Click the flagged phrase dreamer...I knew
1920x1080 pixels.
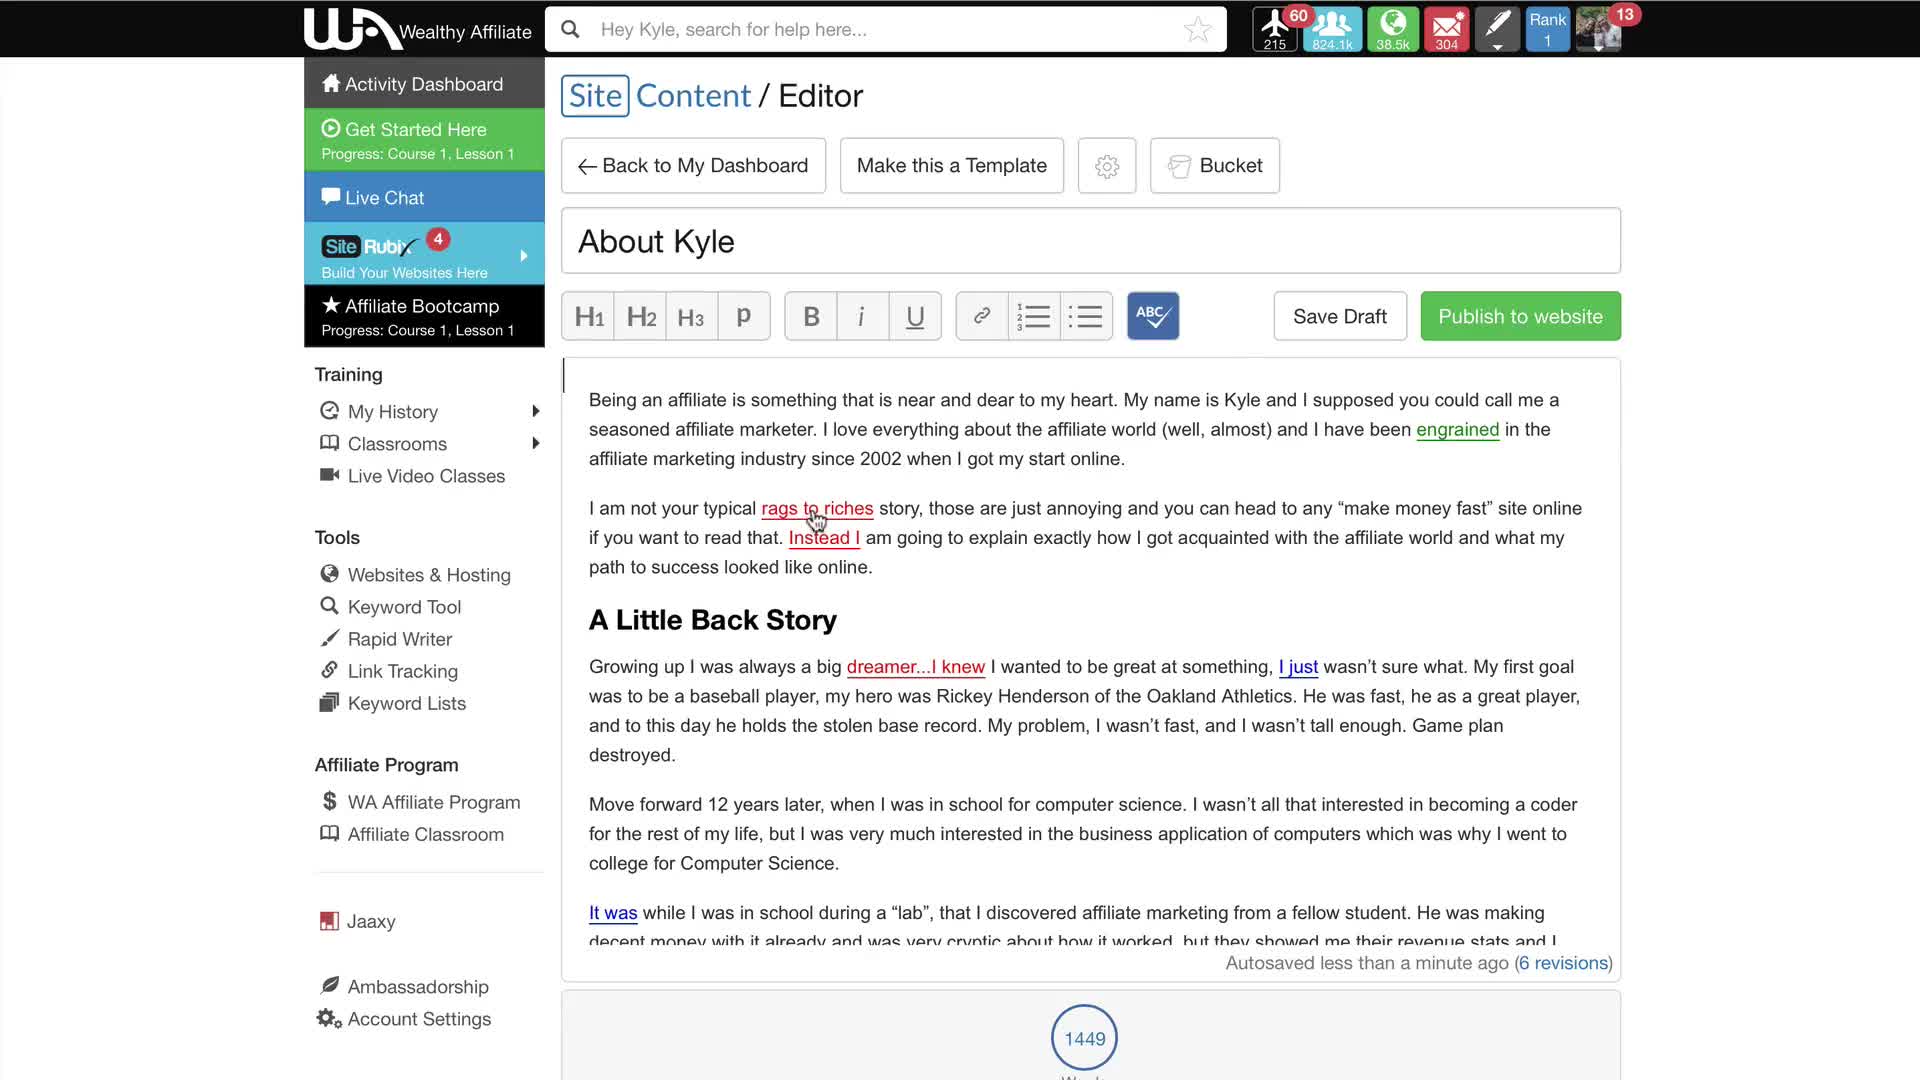point(915,667)
